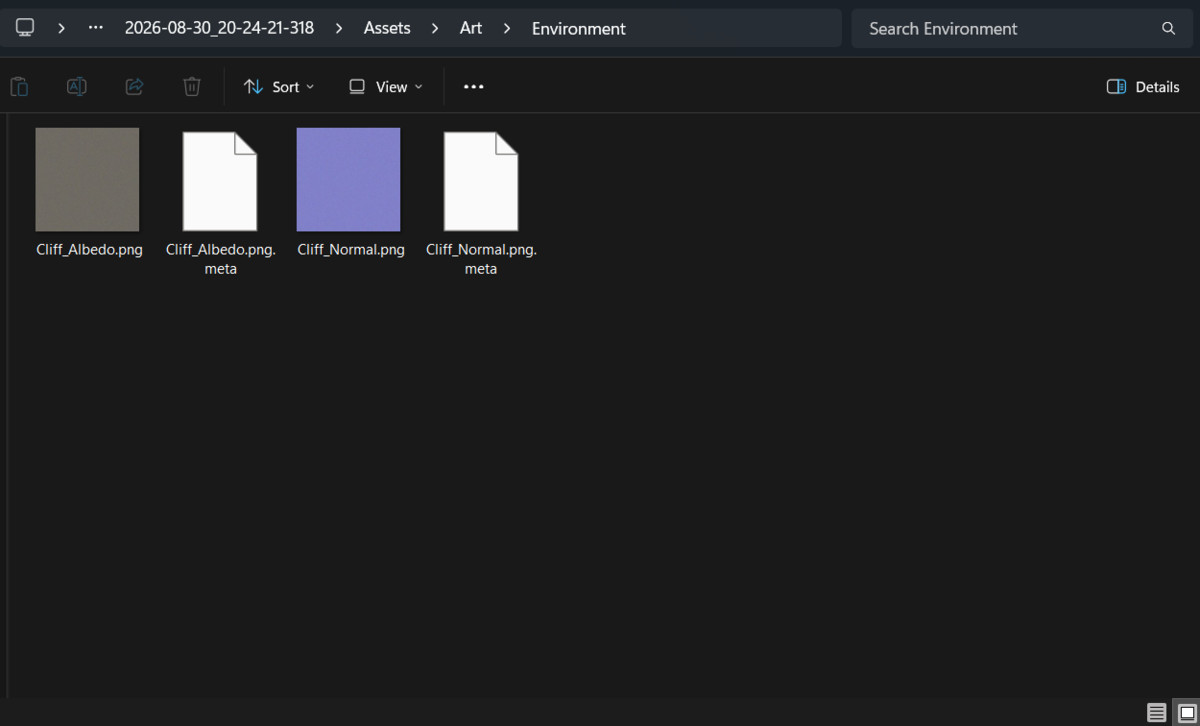Expand chevron after 2026-08-30_20-24-21-318 folder
This screenshot has width=1200, height=726.
339,28
